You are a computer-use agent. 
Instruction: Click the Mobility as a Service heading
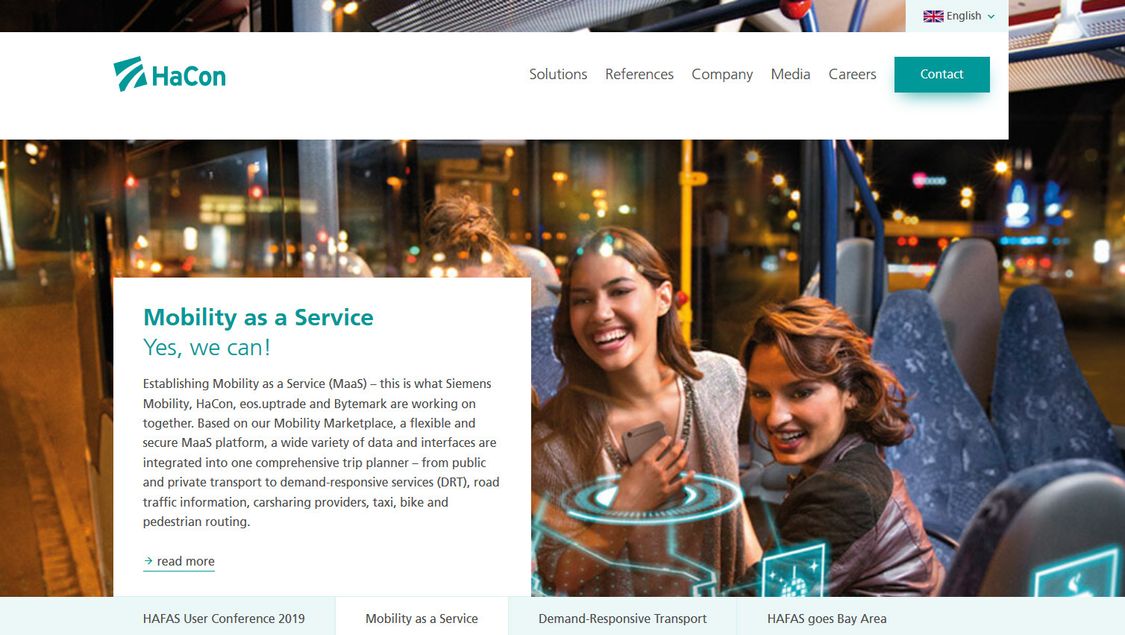click(258, 317)
